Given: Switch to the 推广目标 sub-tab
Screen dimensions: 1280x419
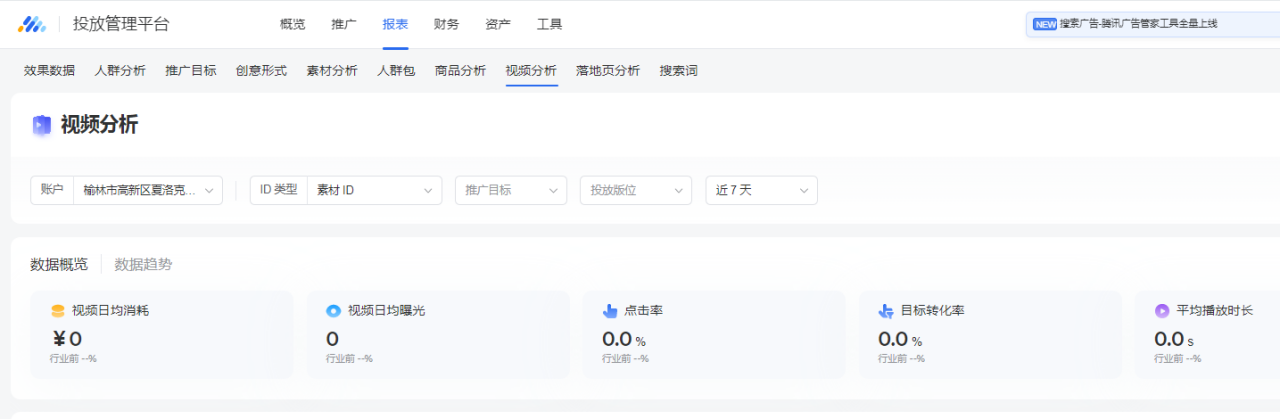Looking at the screenshot, I should [x=191, y=71].
